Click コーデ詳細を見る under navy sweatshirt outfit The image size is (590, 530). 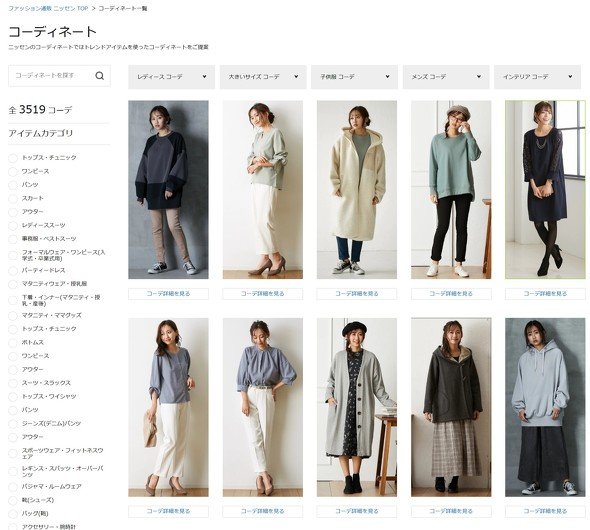168,293
